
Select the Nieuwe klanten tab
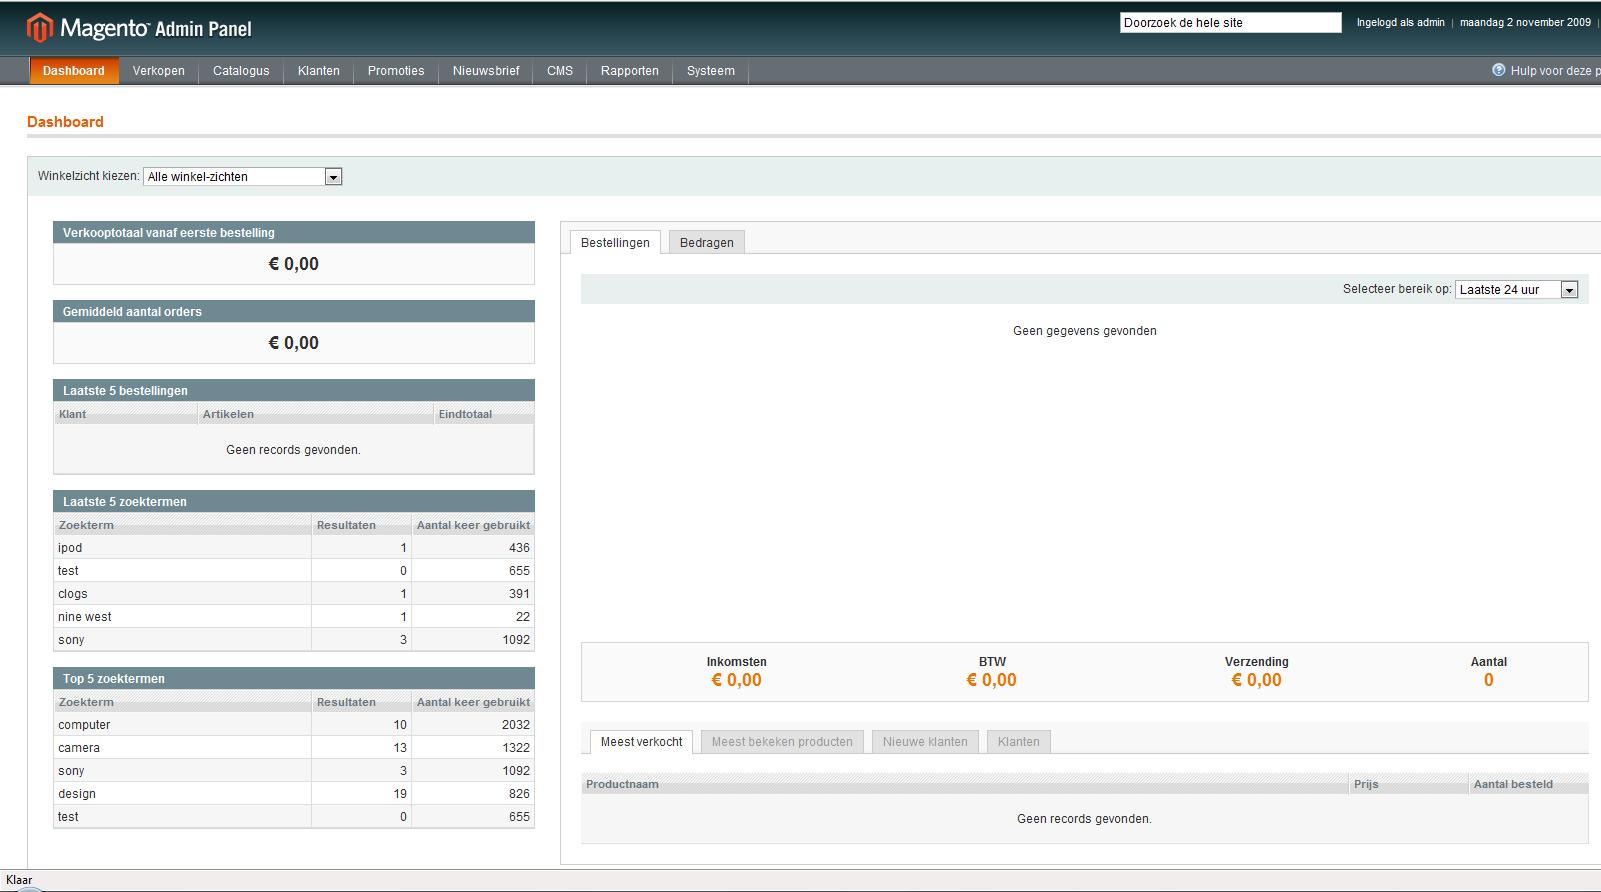925,742
